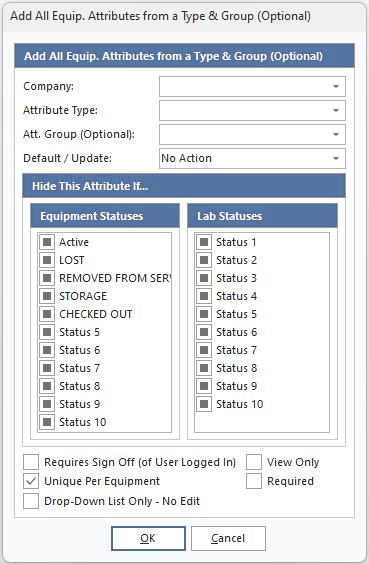Toggle Lab Statuses Status 9 checkbox

204,386
